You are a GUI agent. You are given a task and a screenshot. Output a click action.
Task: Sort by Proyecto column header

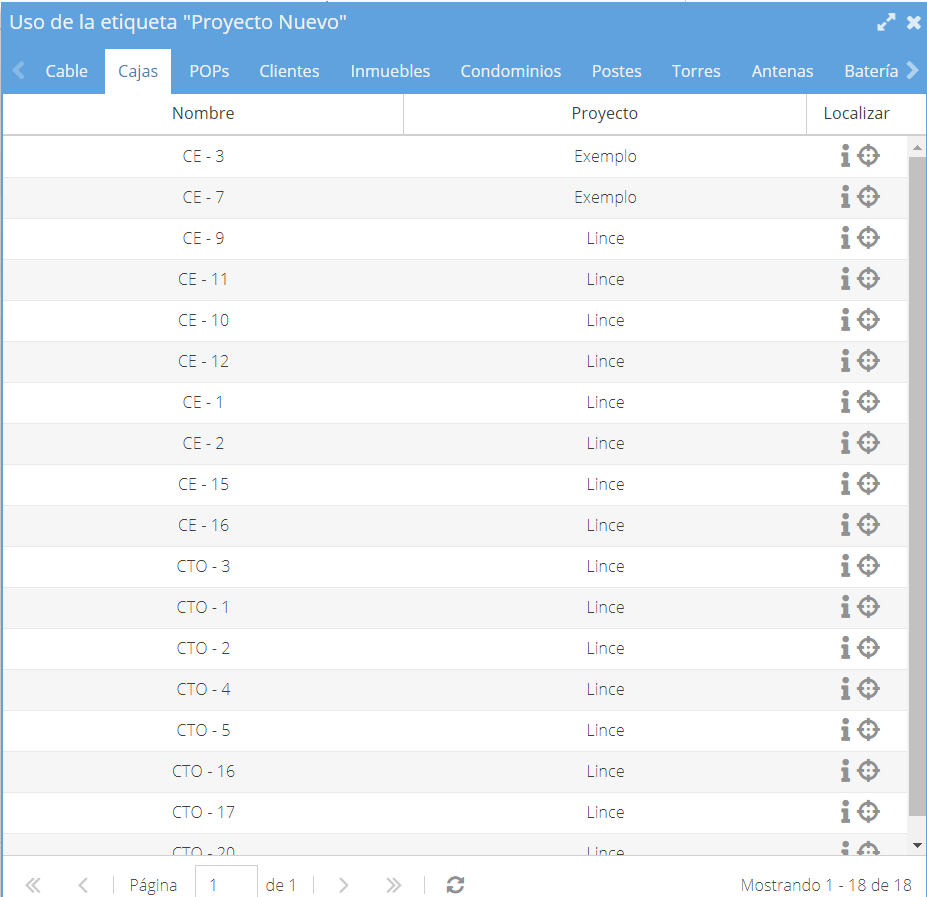click(x=605, y=114)
